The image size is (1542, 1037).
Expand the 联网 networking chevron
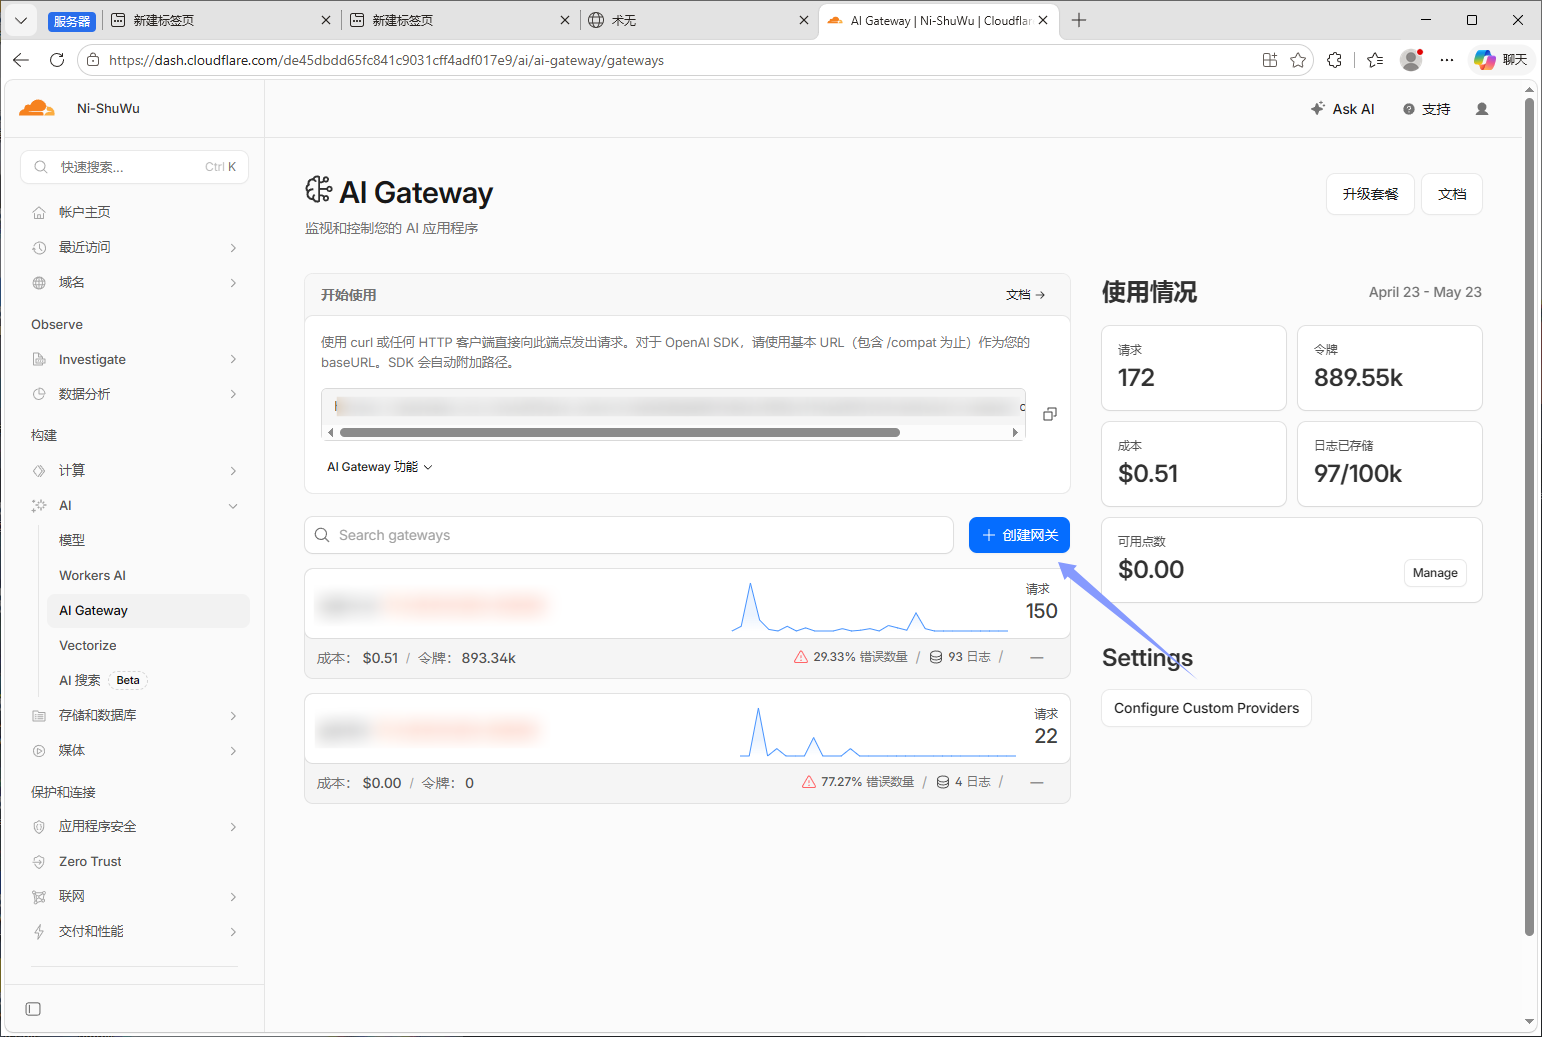coord(233,897)
